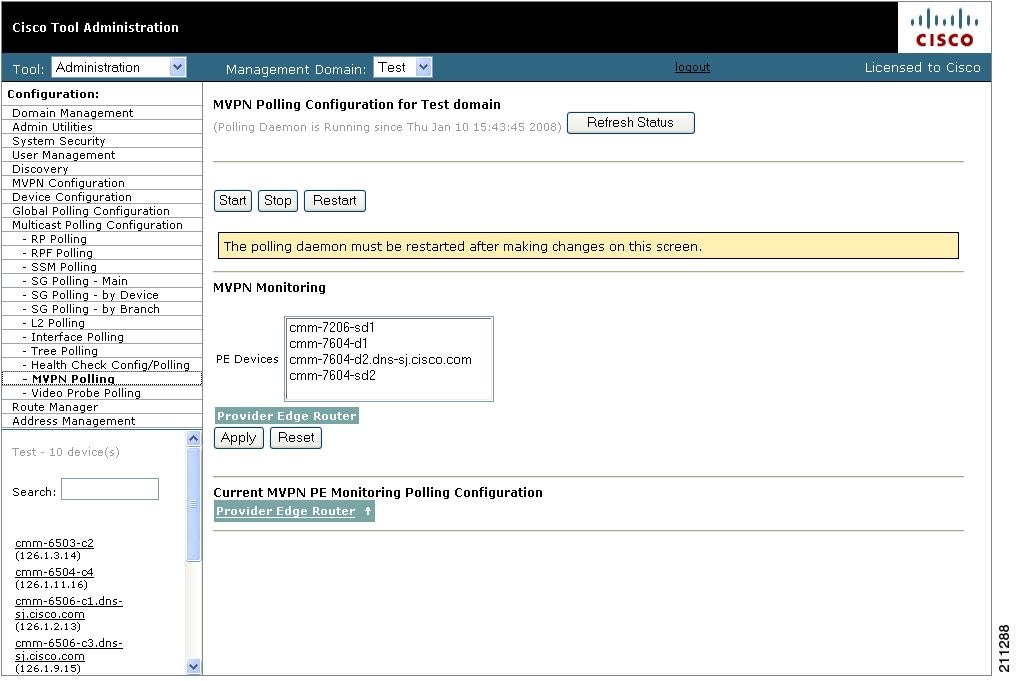This screenshot has width=1017, height=681.
Task: Click the Apply button
Action: coord(238,438)
